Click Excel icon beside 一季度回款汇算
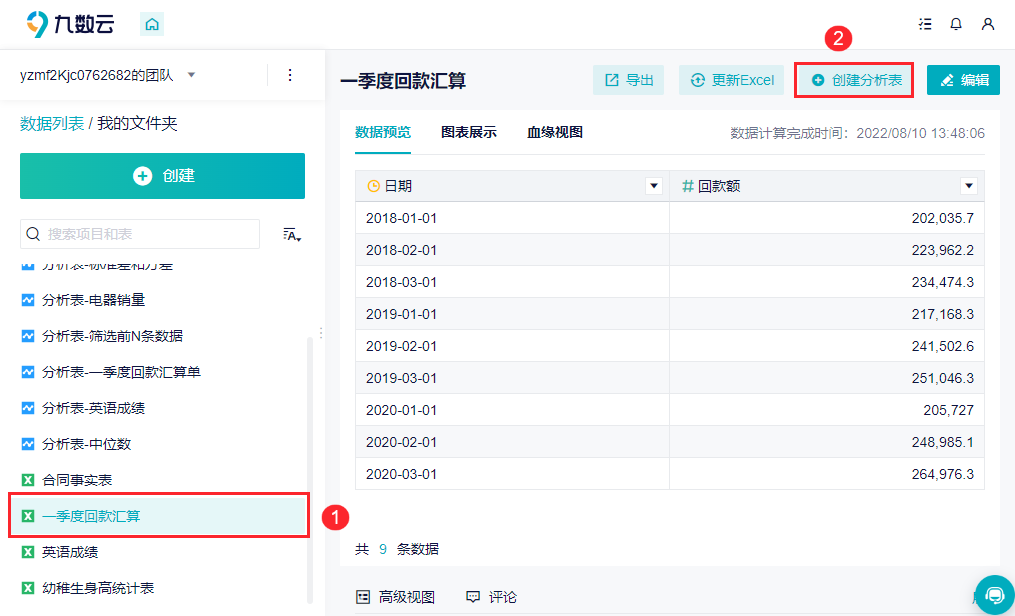 28,516
